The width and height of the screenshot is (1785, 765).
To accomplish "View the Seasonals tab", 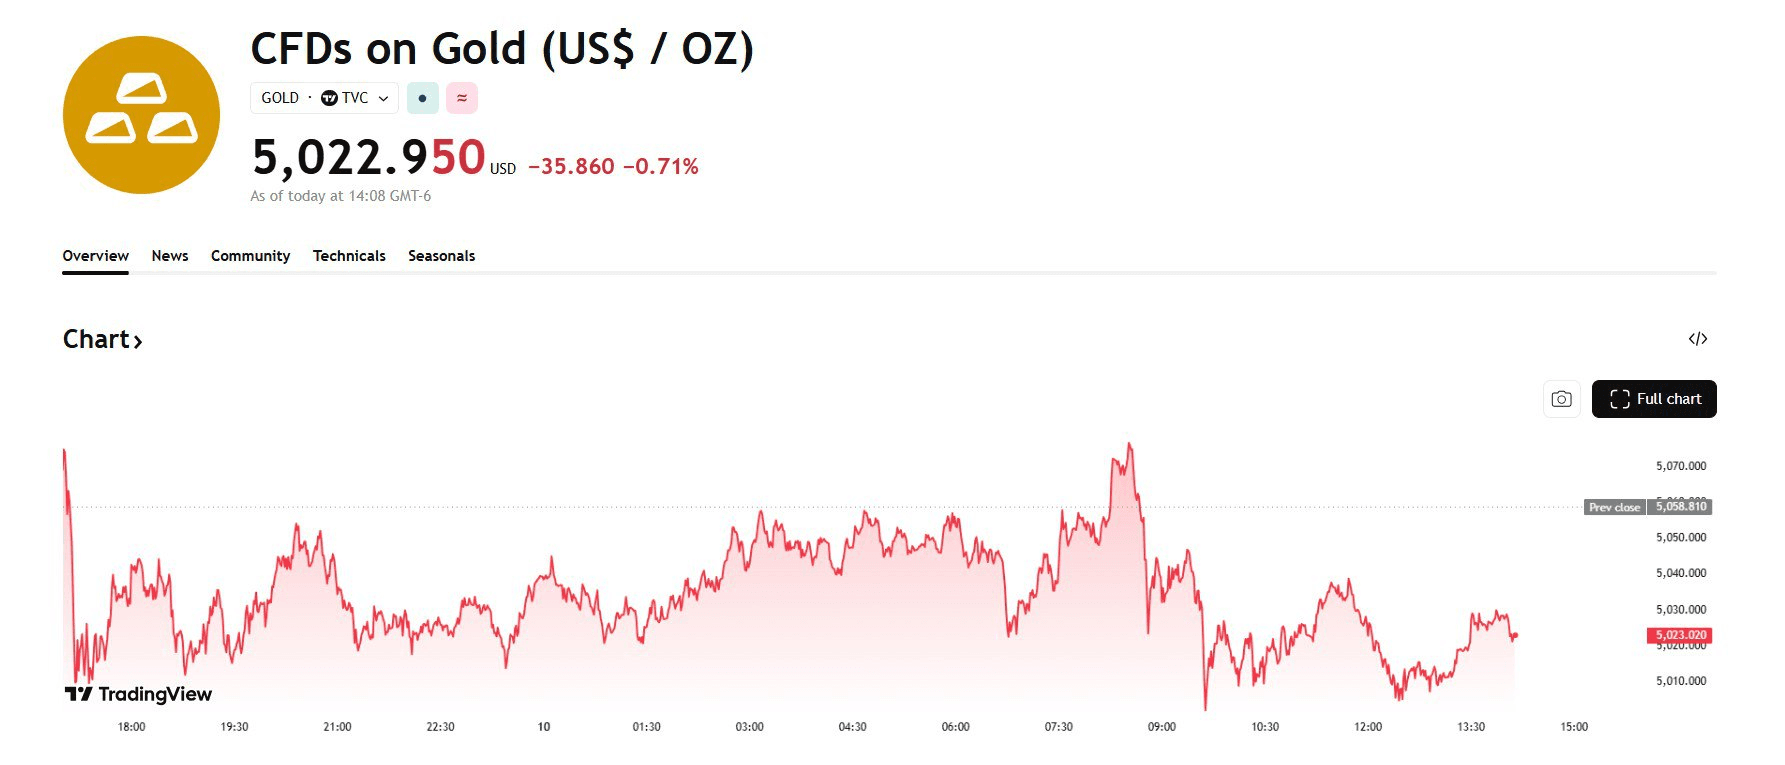I will tap(441, 256).
